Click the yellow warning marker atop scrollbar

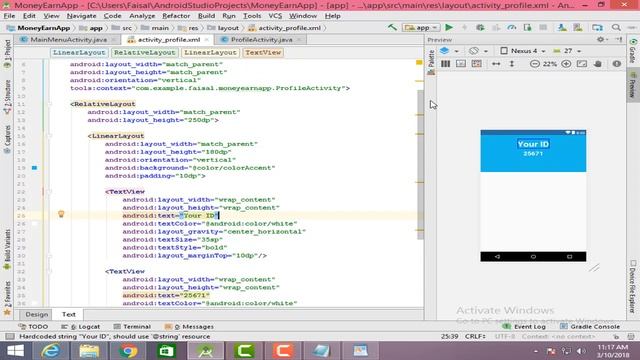tap(419, 62)
